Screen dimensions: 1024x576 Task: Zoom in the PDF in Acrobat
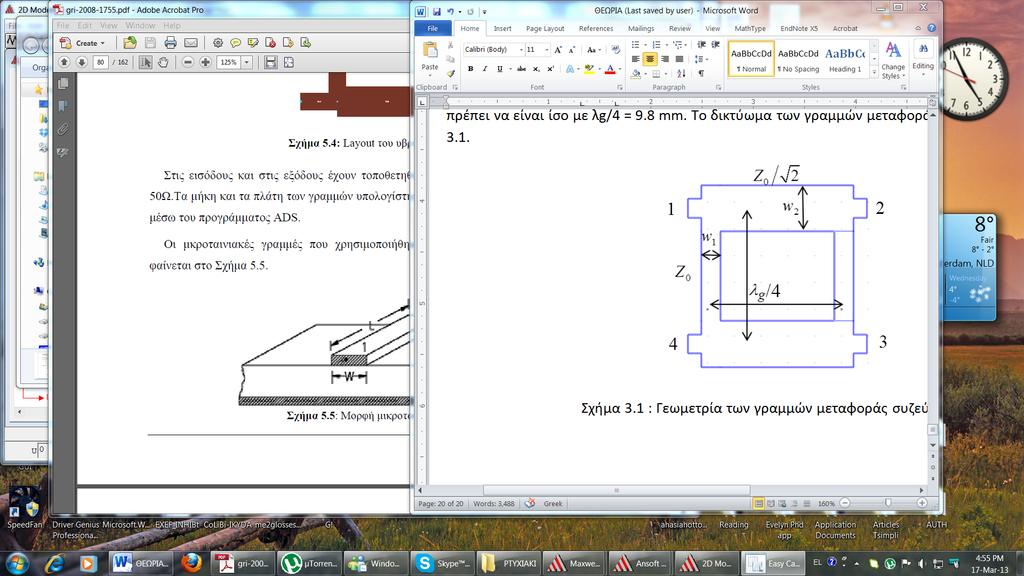point(205,62)
